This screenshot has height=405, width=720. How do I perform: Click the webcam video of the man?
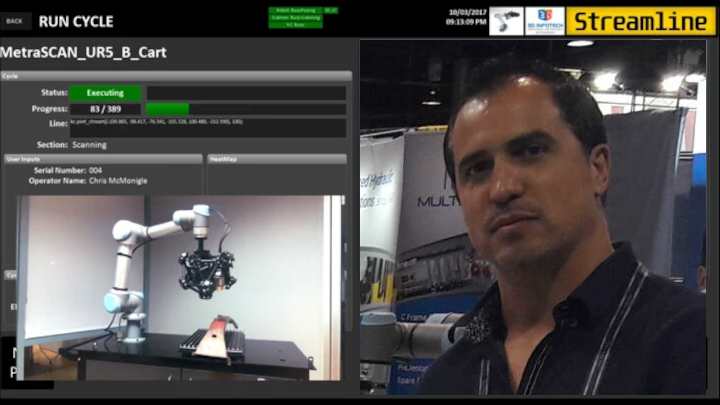pyautogui.click(x=533, y=217)
